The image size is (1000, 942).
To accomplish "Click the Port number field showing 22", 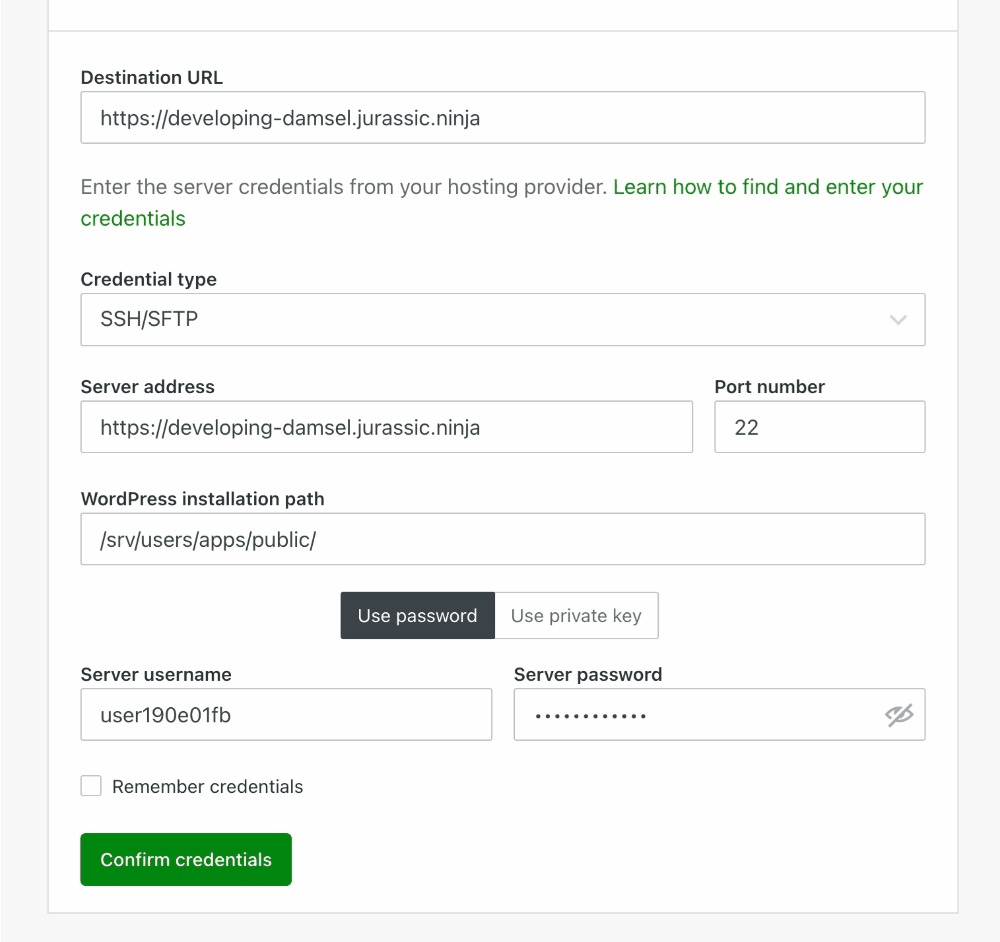I will tap(819, 428).
